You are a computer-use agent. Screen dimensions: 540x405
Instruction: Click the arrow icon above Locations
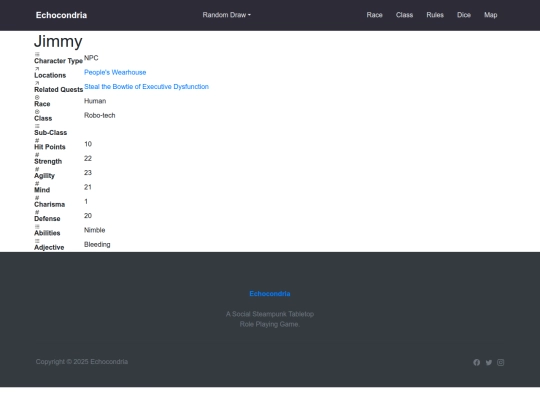click(x=37, y=69)
